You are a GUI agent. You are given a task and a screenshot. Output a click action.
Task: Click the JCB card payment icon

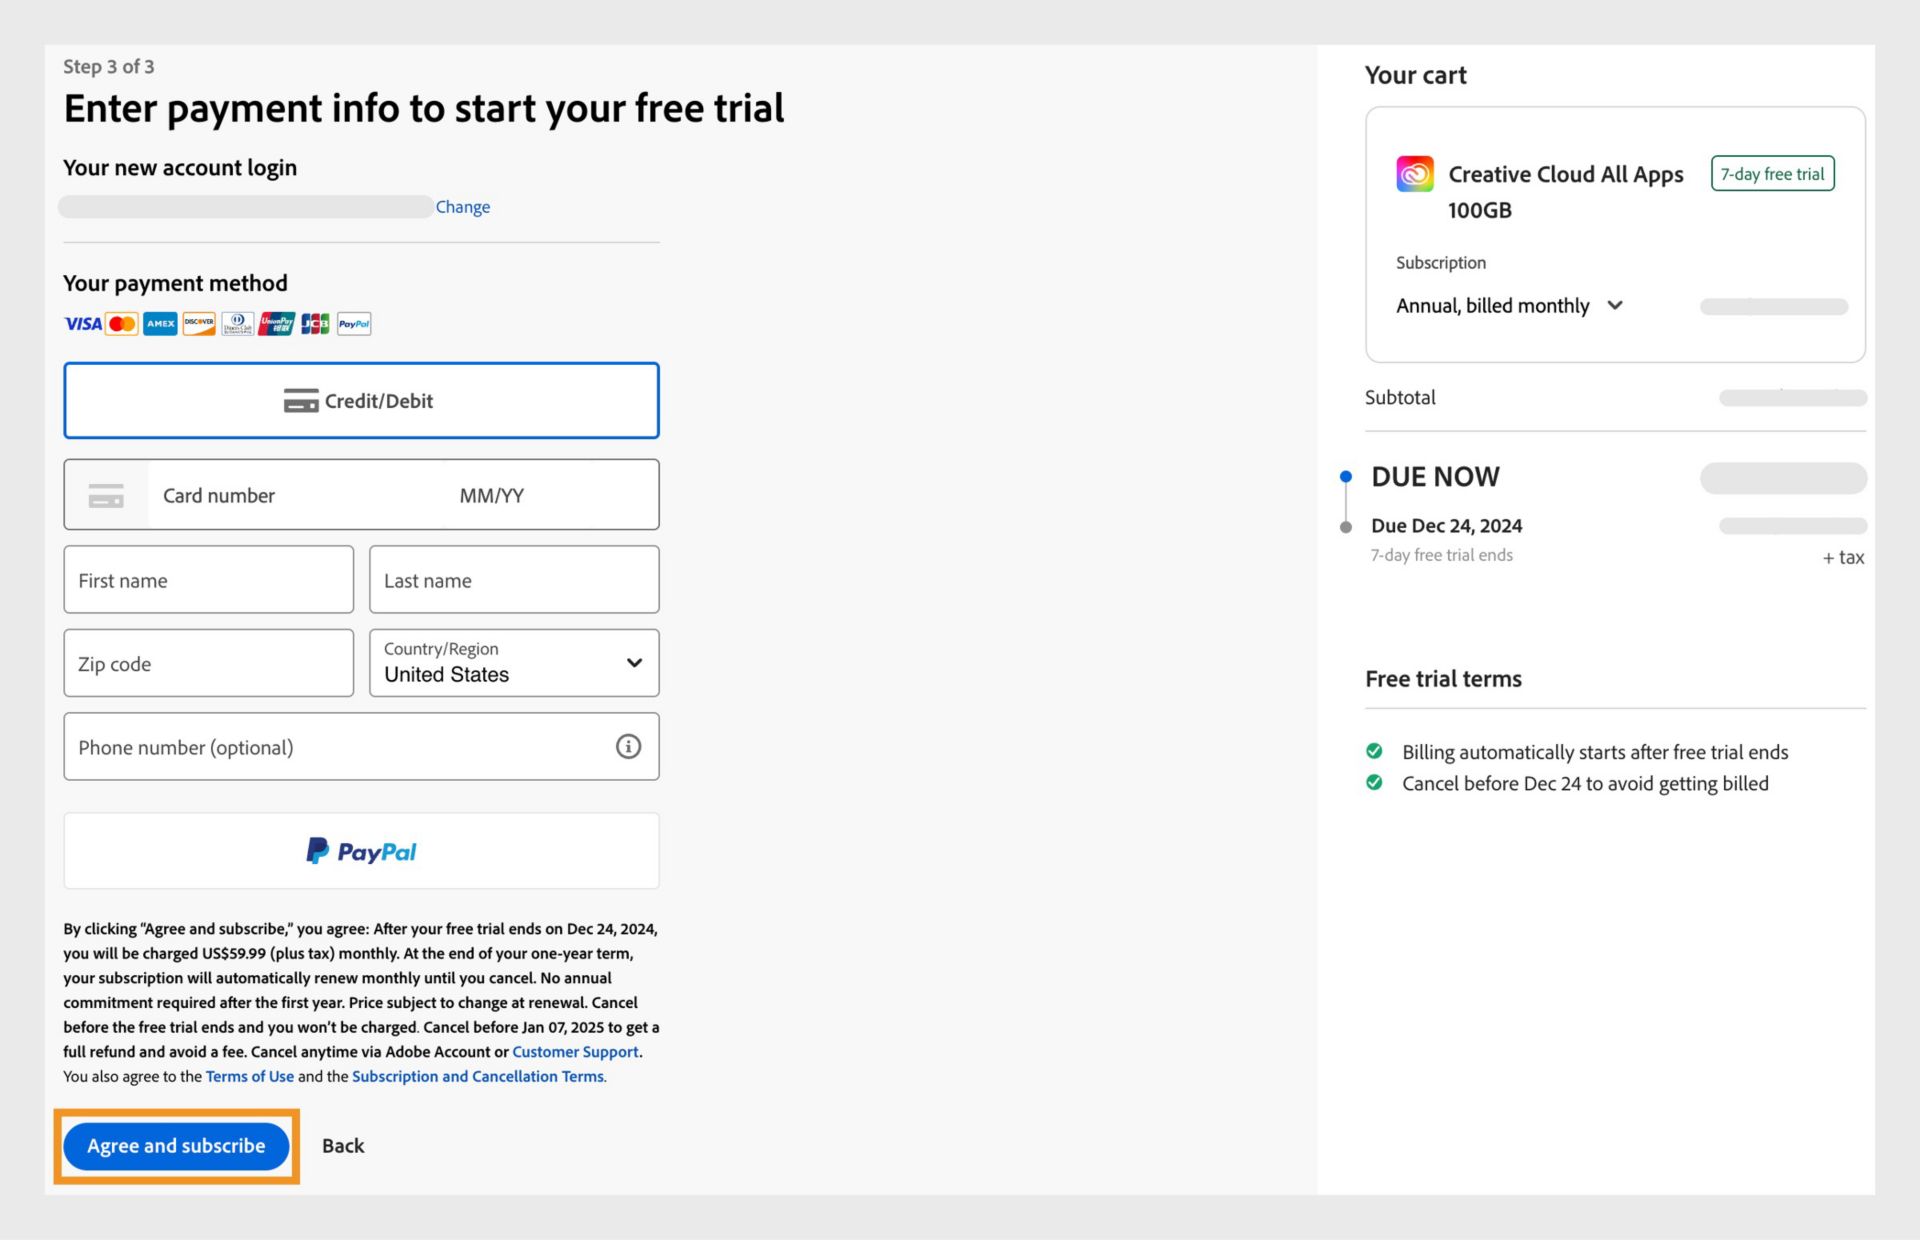313,323
